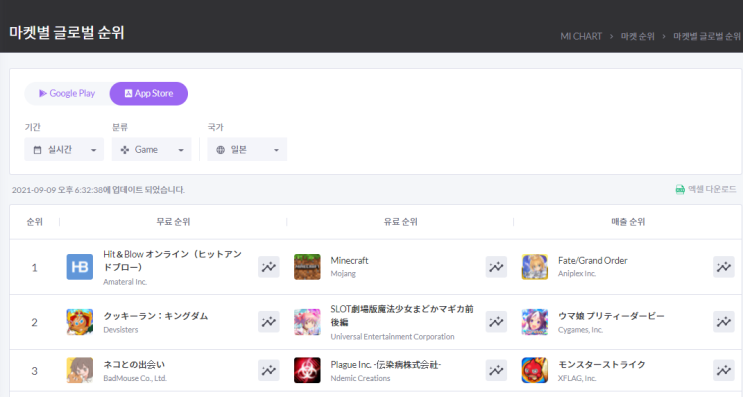Click the Fate/Grand Order app icon
This screenshot has width=743, height=397.
(x=535, y=267)
